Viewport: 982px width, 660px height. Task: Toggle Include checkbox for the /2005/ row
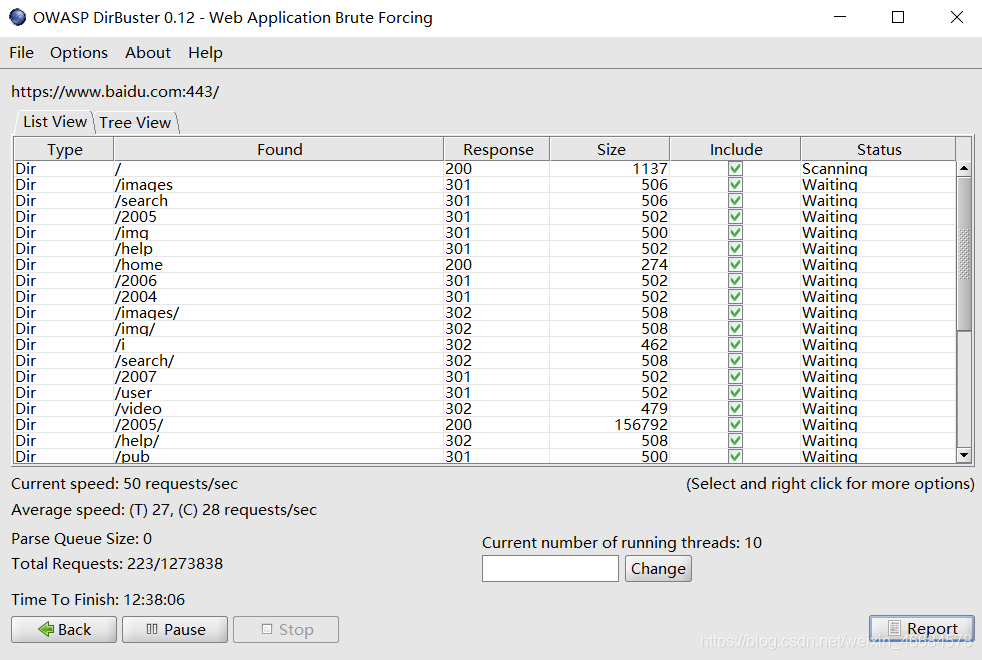pyautogui.click(x=735, y=425)
